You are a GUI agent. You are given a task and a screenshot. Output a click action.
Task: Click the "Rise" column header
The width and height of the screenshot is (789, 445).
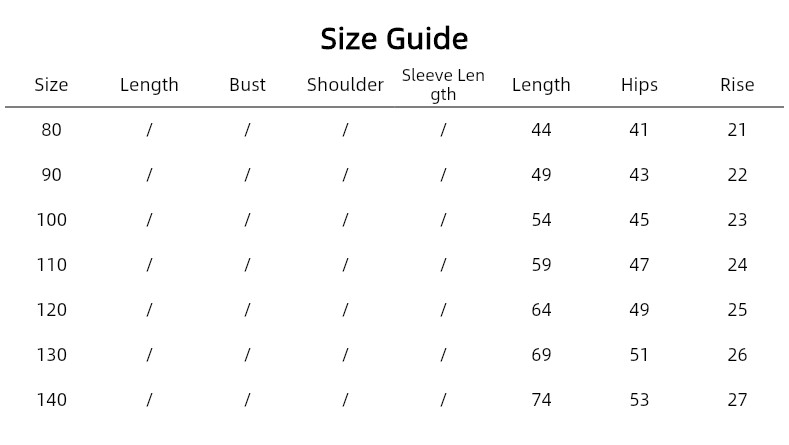tap(737, 85)
